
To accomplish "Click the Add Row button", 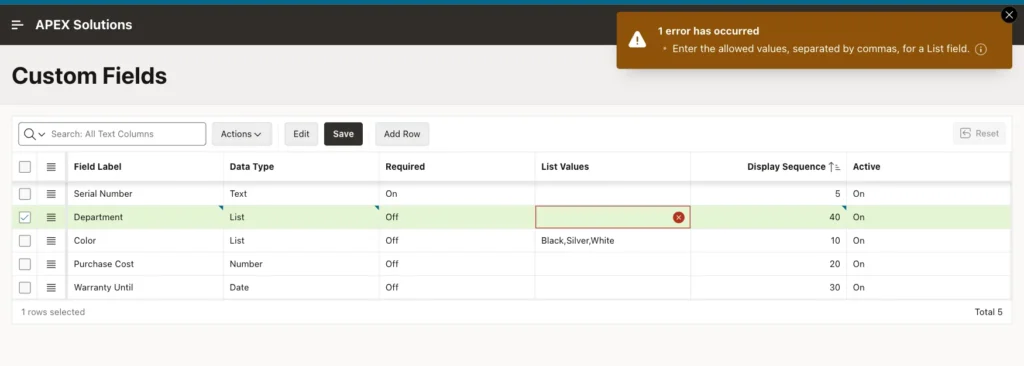I will coord(402,134).
